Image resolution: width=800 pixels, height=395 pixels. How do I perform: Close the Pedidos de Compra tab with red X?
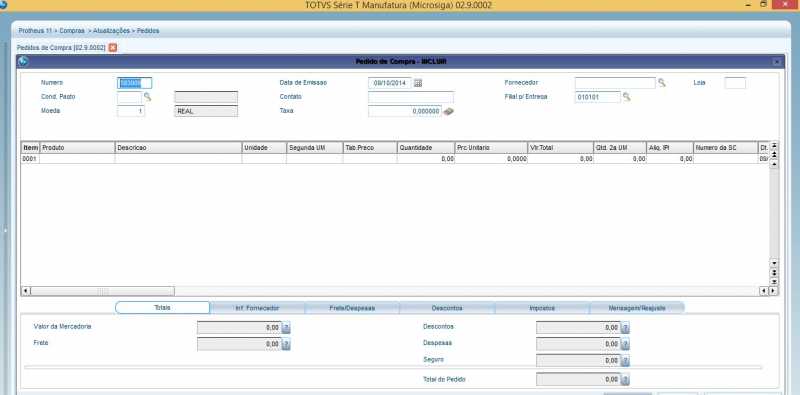113,47
